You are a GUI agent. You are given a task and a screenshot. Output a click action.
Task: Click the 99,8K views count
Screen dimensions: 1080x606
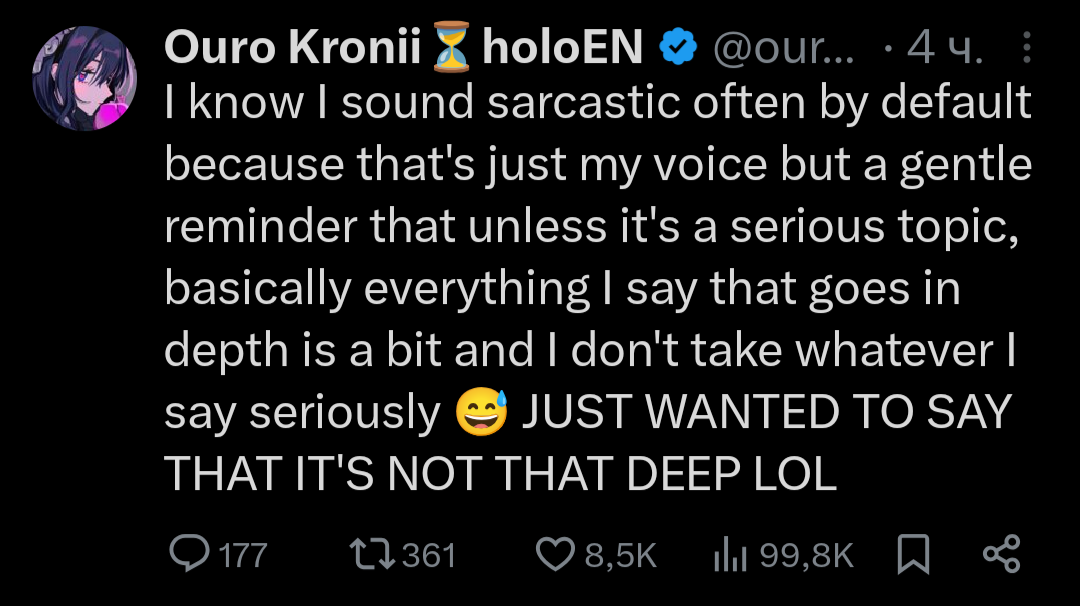(806, 555)
